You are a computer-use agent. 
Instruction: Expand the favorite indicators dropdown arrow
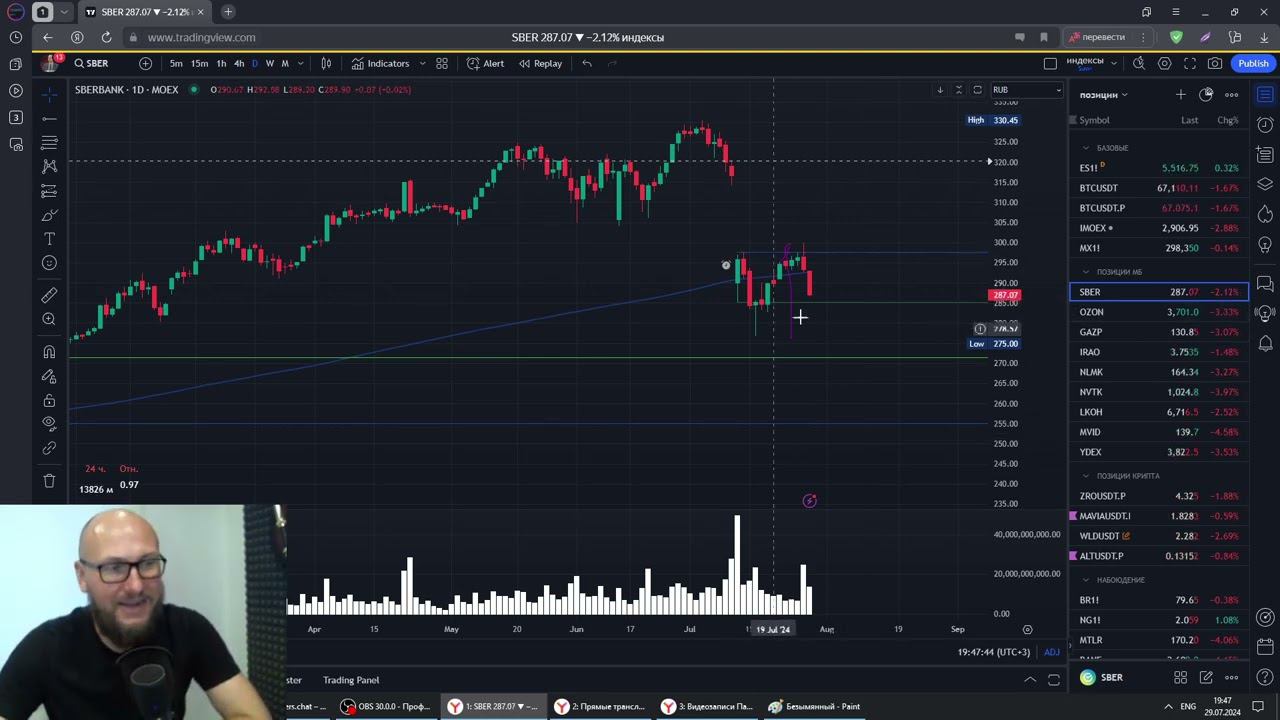coord(422,63)
